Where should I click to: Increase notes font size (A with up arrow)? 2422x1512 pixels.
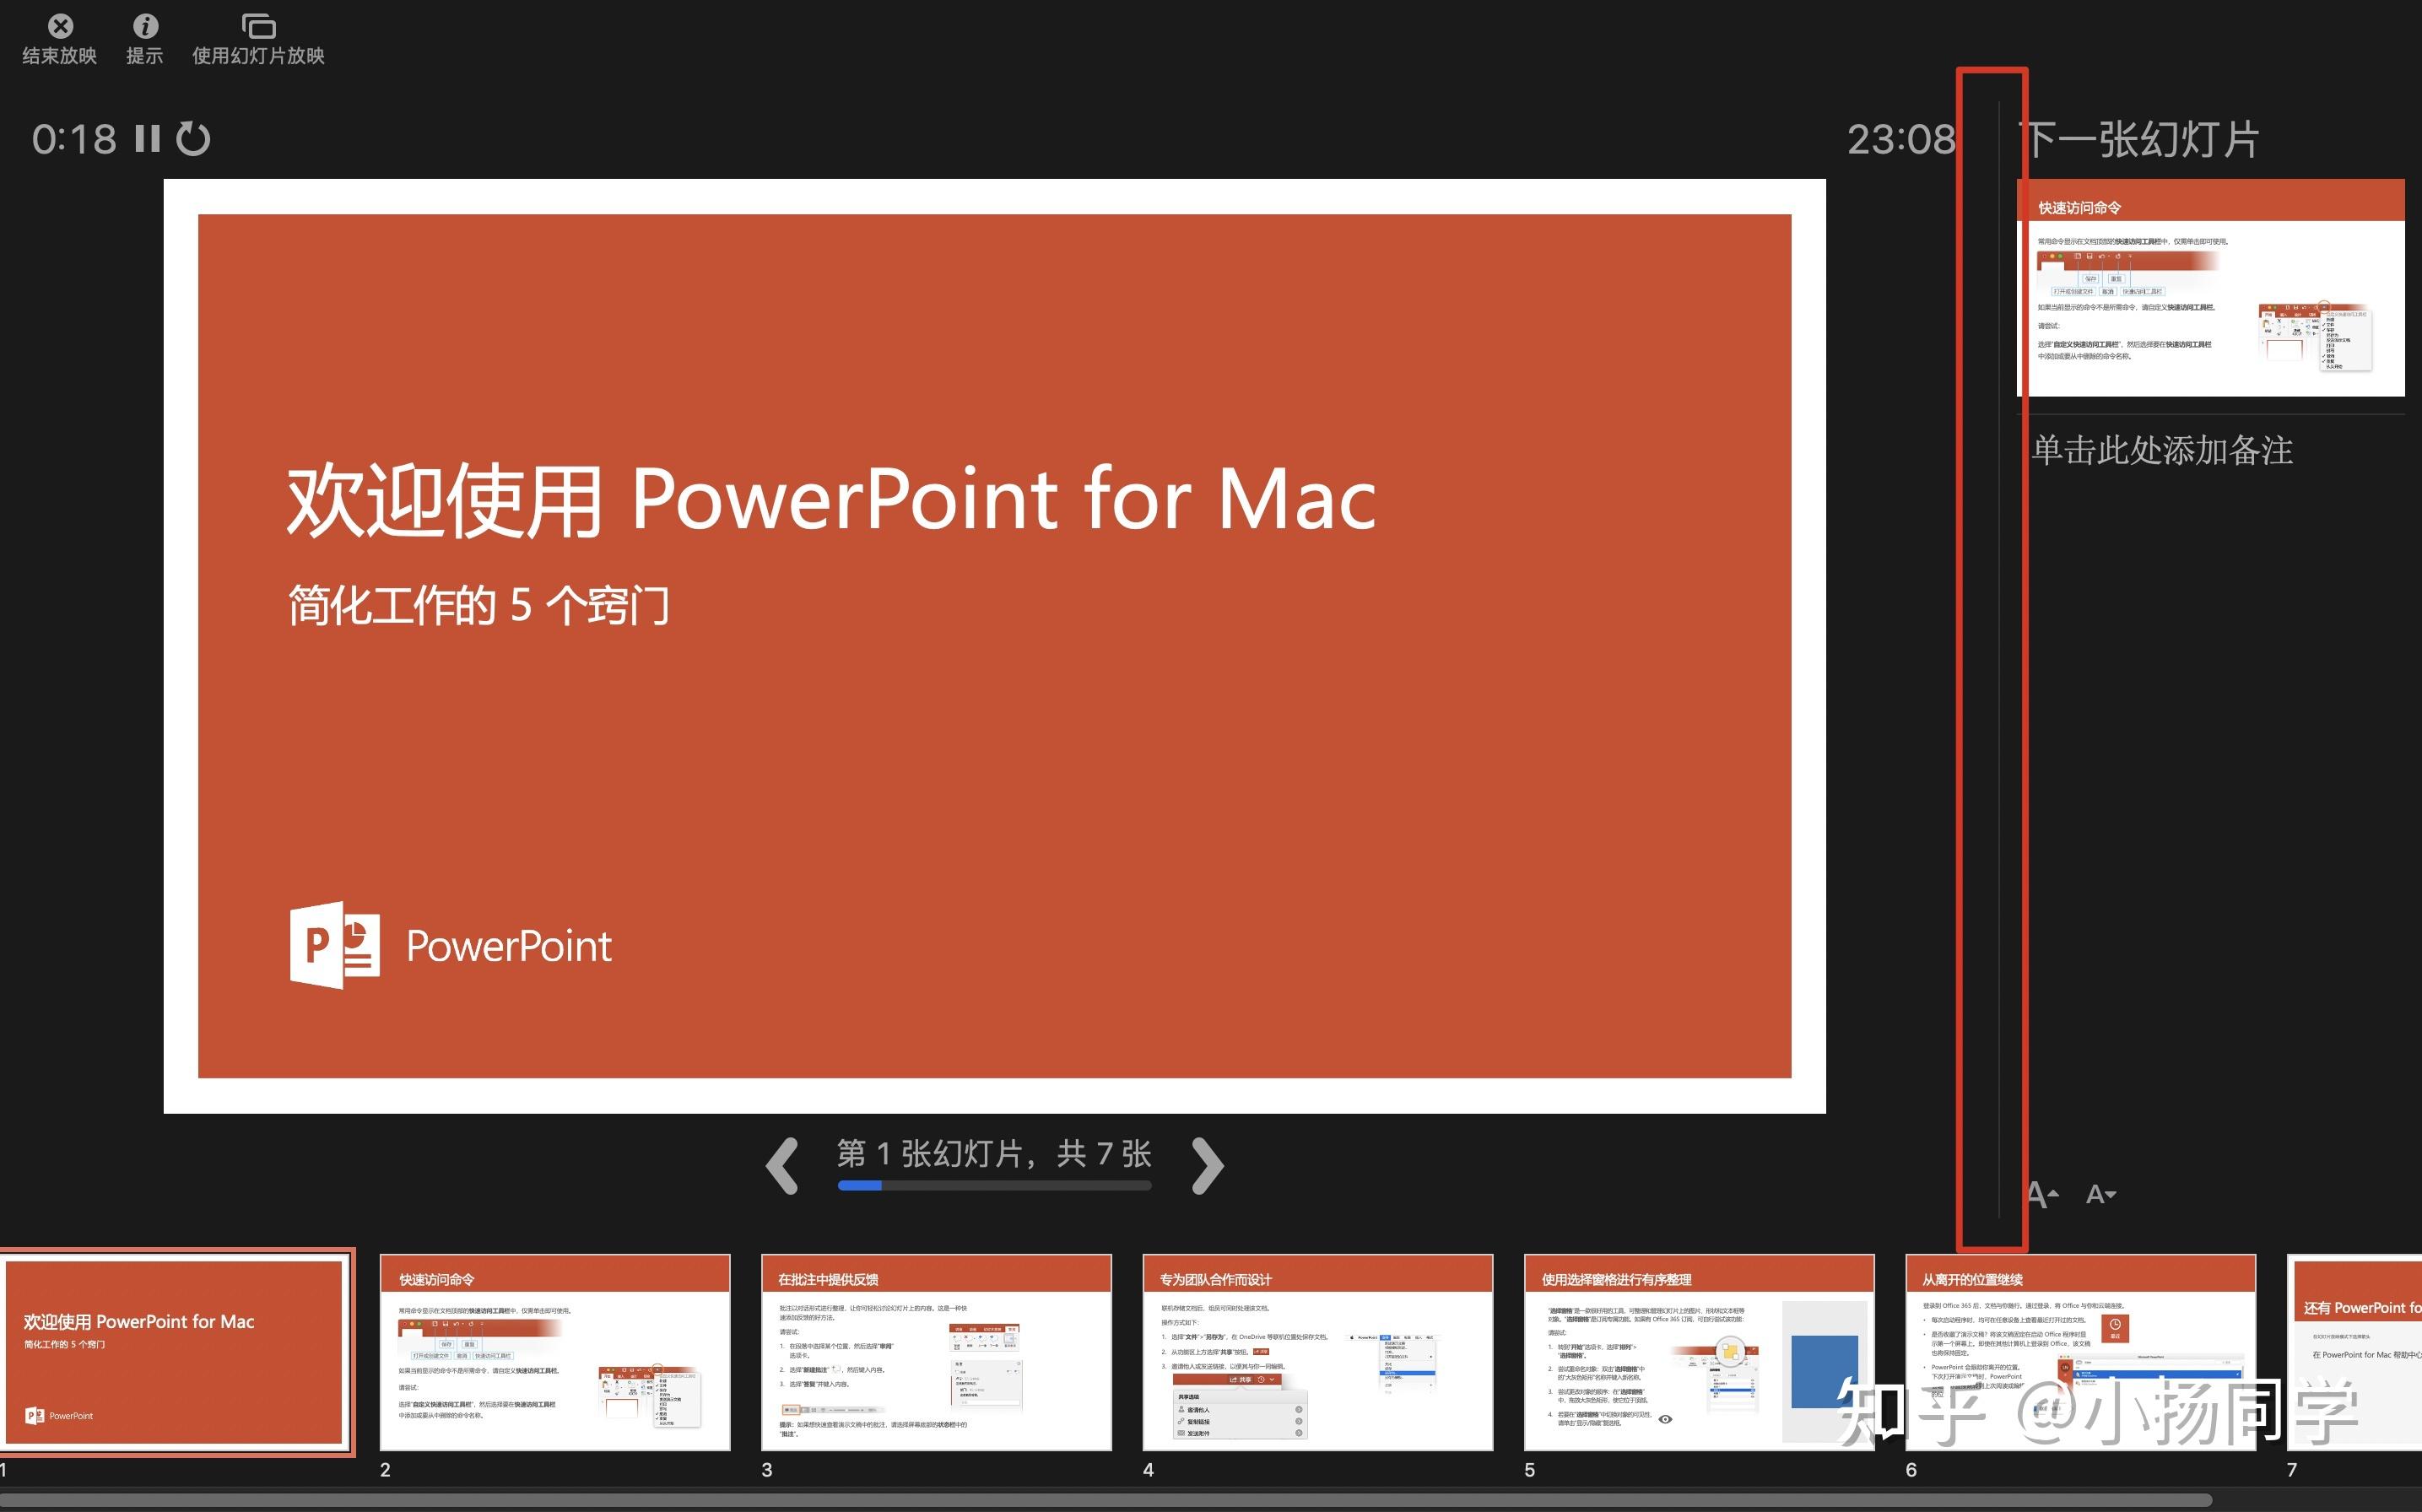click(2042, 1194)
